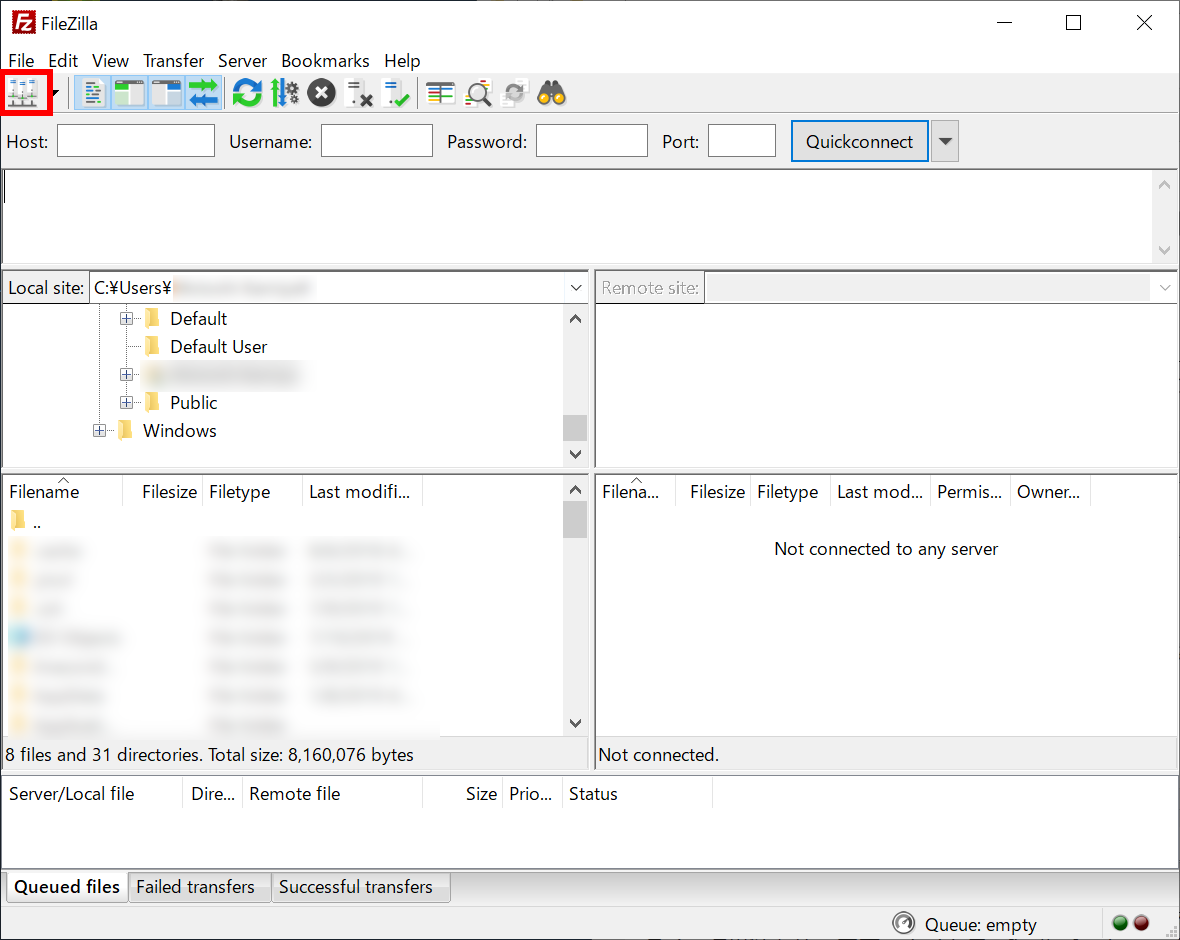This screenshot has width=1180, height=940.
Task: Search files with binoculars icon
Action: [552, 93]
